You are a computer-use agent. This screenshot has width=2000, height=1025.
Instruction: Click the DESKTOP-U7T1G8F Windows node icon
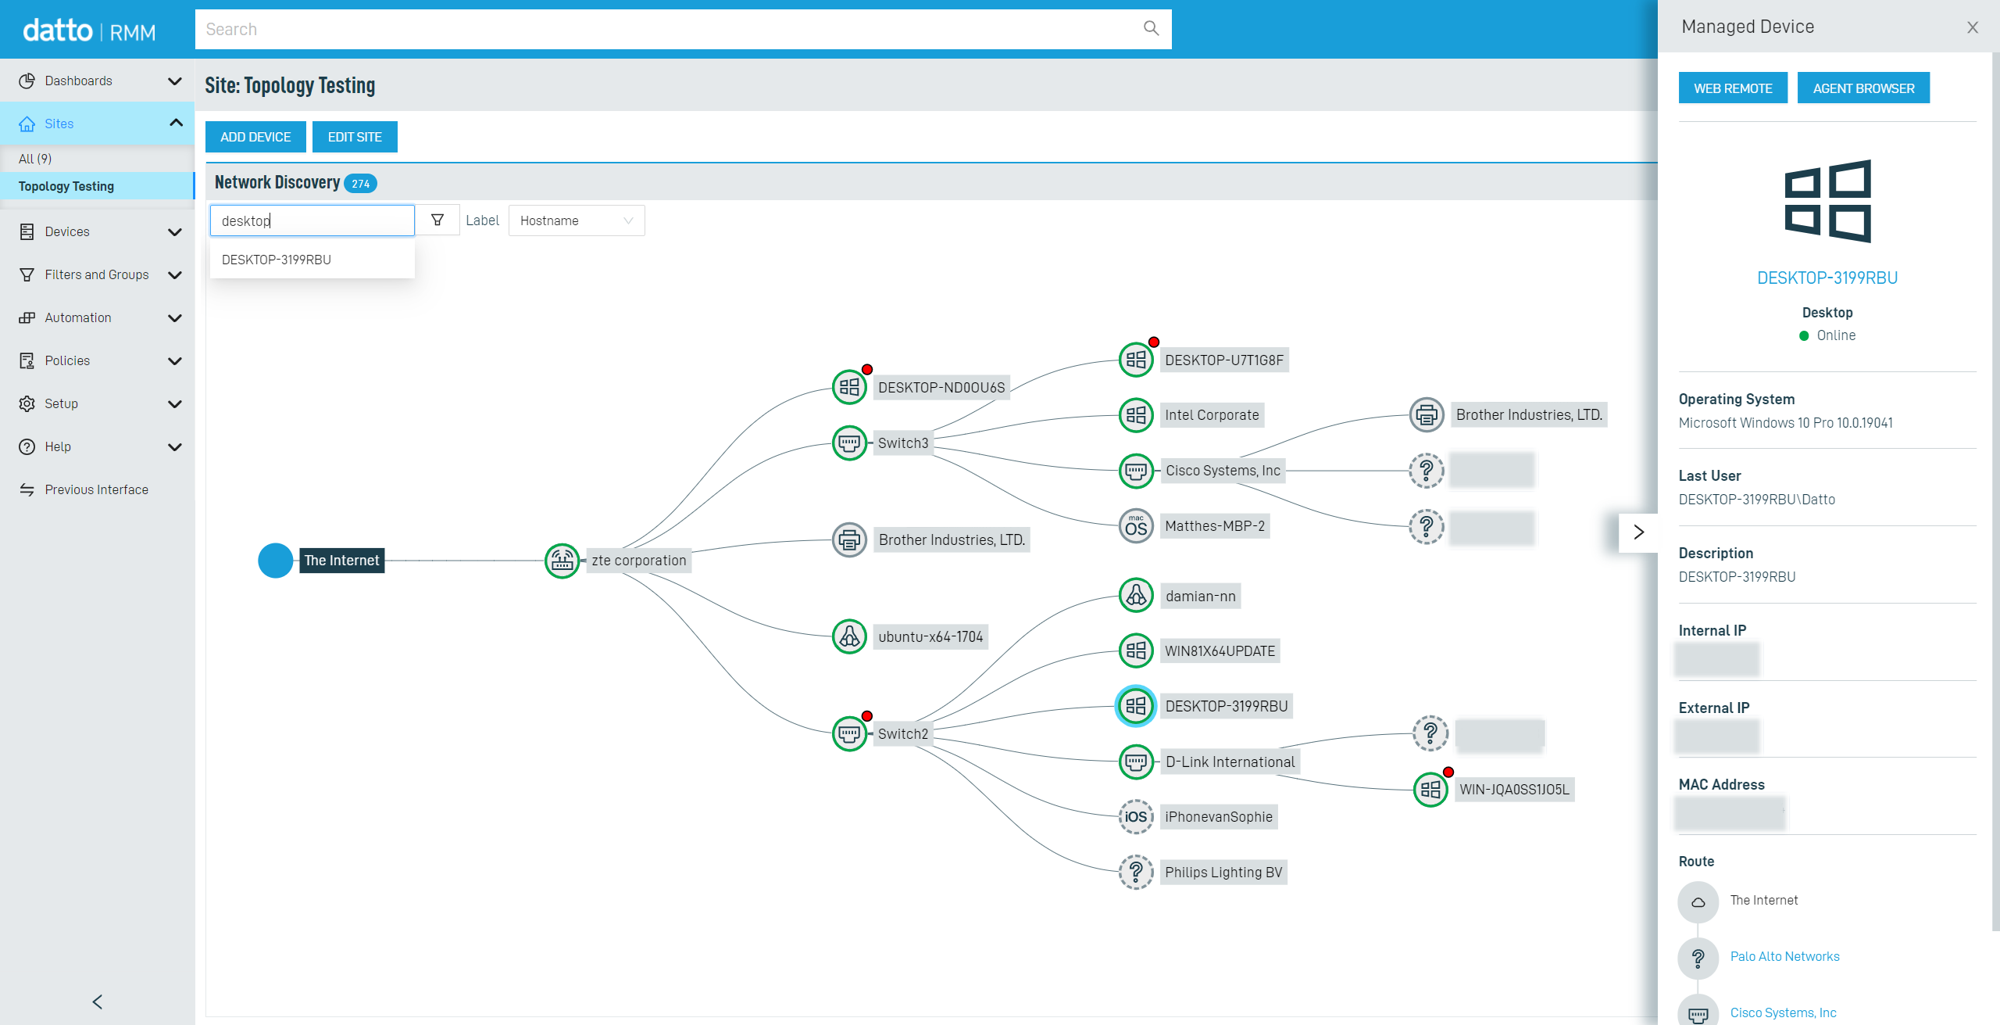coord(1136,360)
